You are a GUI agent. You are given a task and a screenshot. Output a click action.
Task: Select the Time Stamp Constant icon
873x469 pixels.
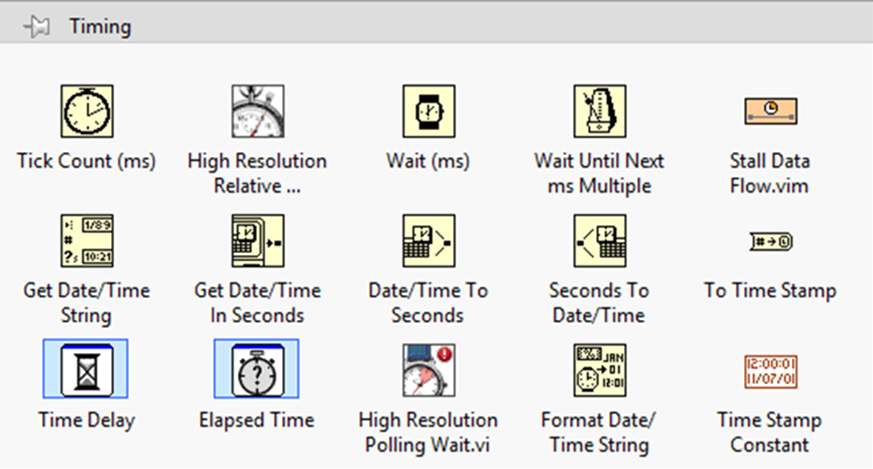point(770,370)
